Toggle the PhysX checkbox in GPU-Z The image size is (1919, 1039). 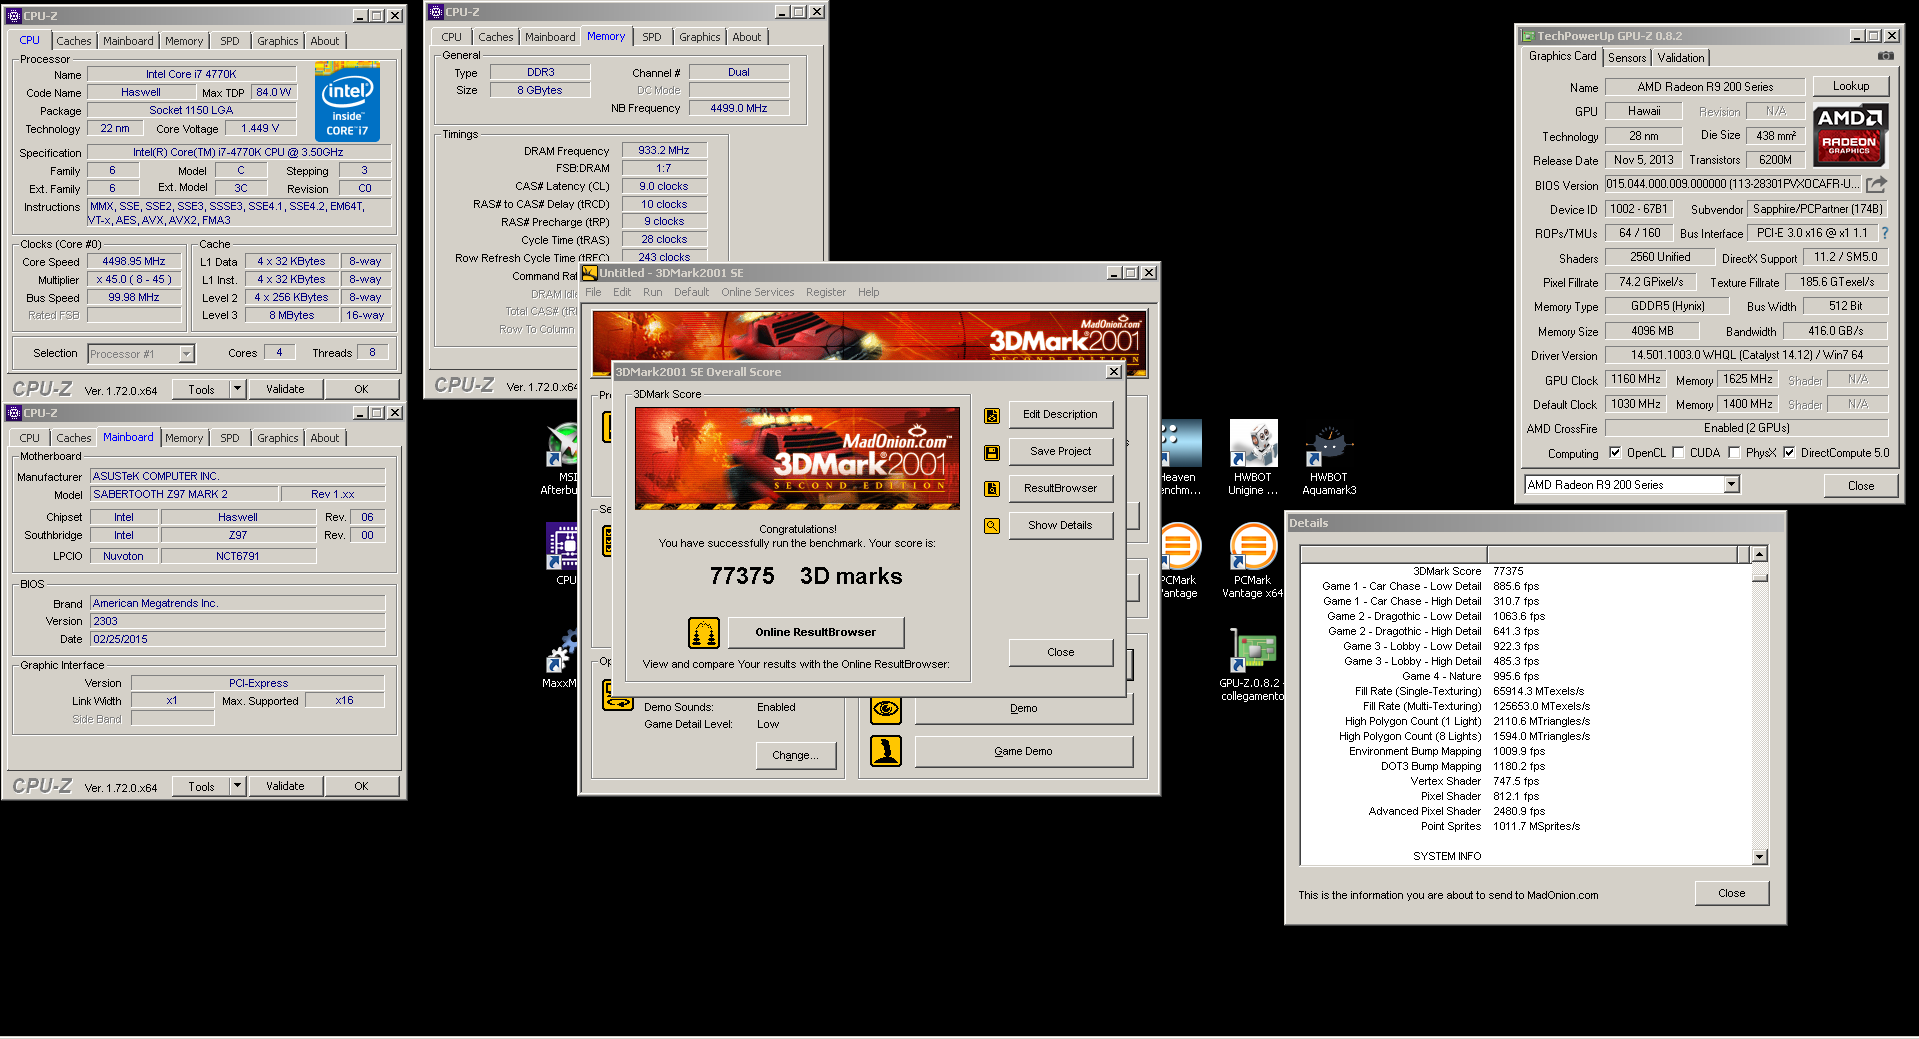[x=1734, y=453]
